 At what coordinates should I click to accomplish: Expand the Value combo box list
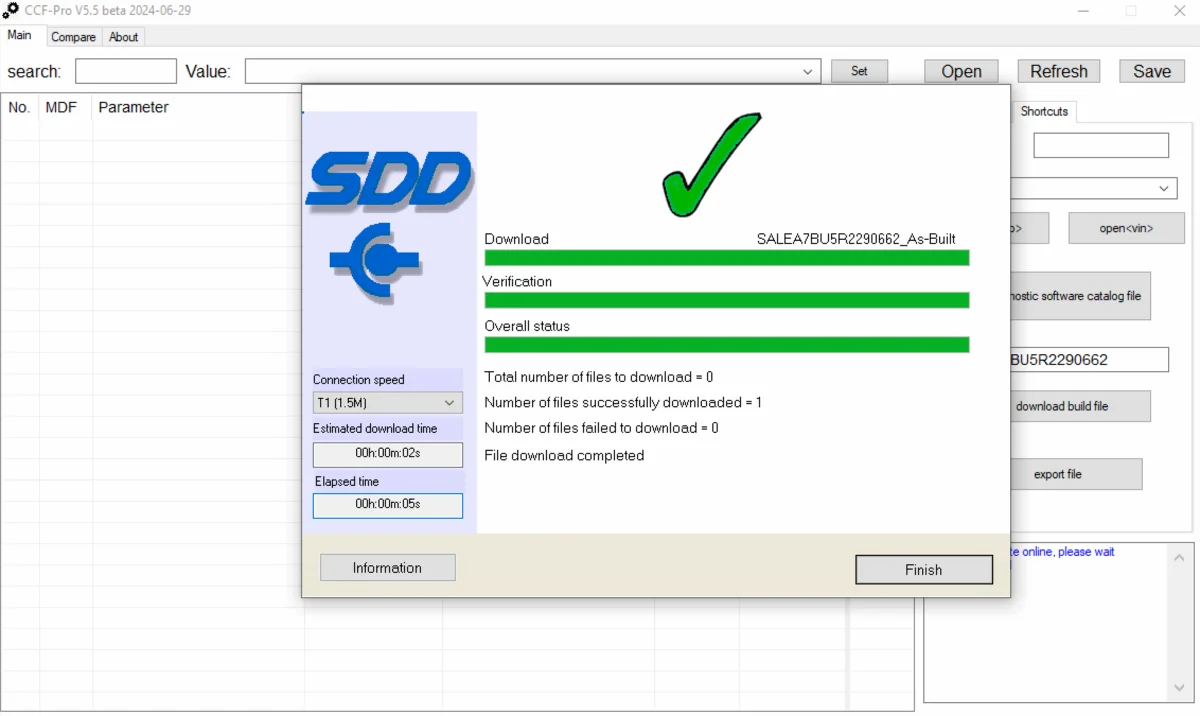pyautogui.click(x=808, y=71)
